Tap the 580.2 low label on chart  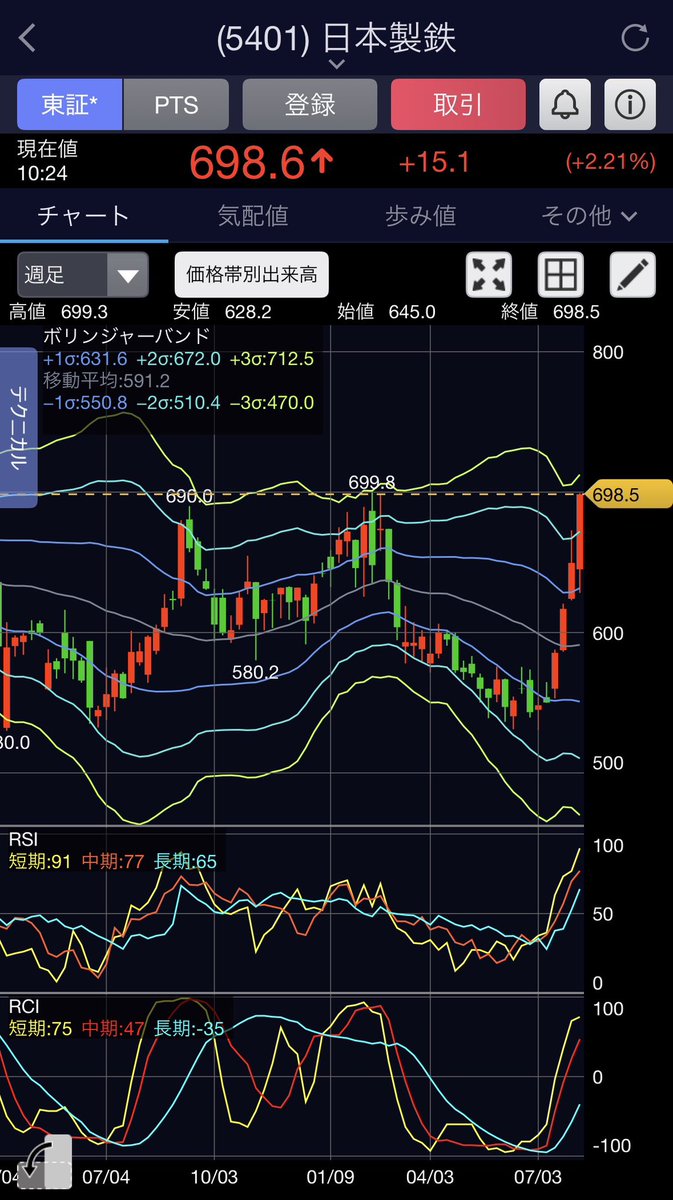click(x=255, y=672)
